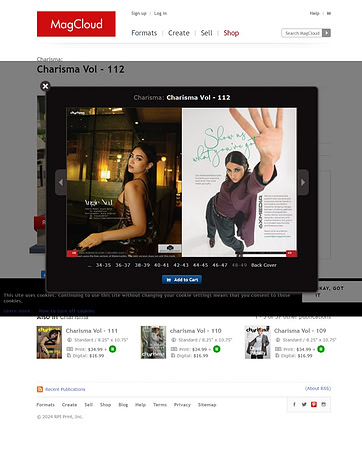The image size is (362, 450).
Task: Click the search submit arrow button
Action: click(x=326, y=33)
